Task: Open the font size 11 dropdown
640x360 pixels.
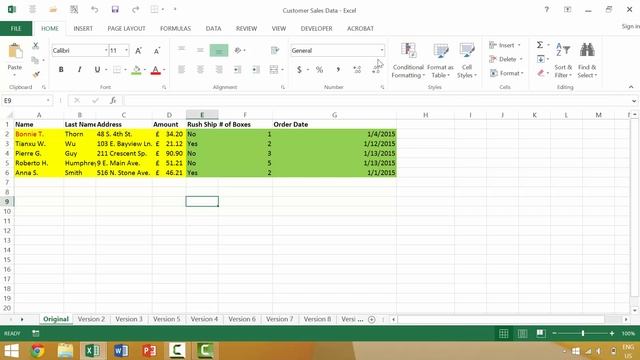Action: [126, 50]
